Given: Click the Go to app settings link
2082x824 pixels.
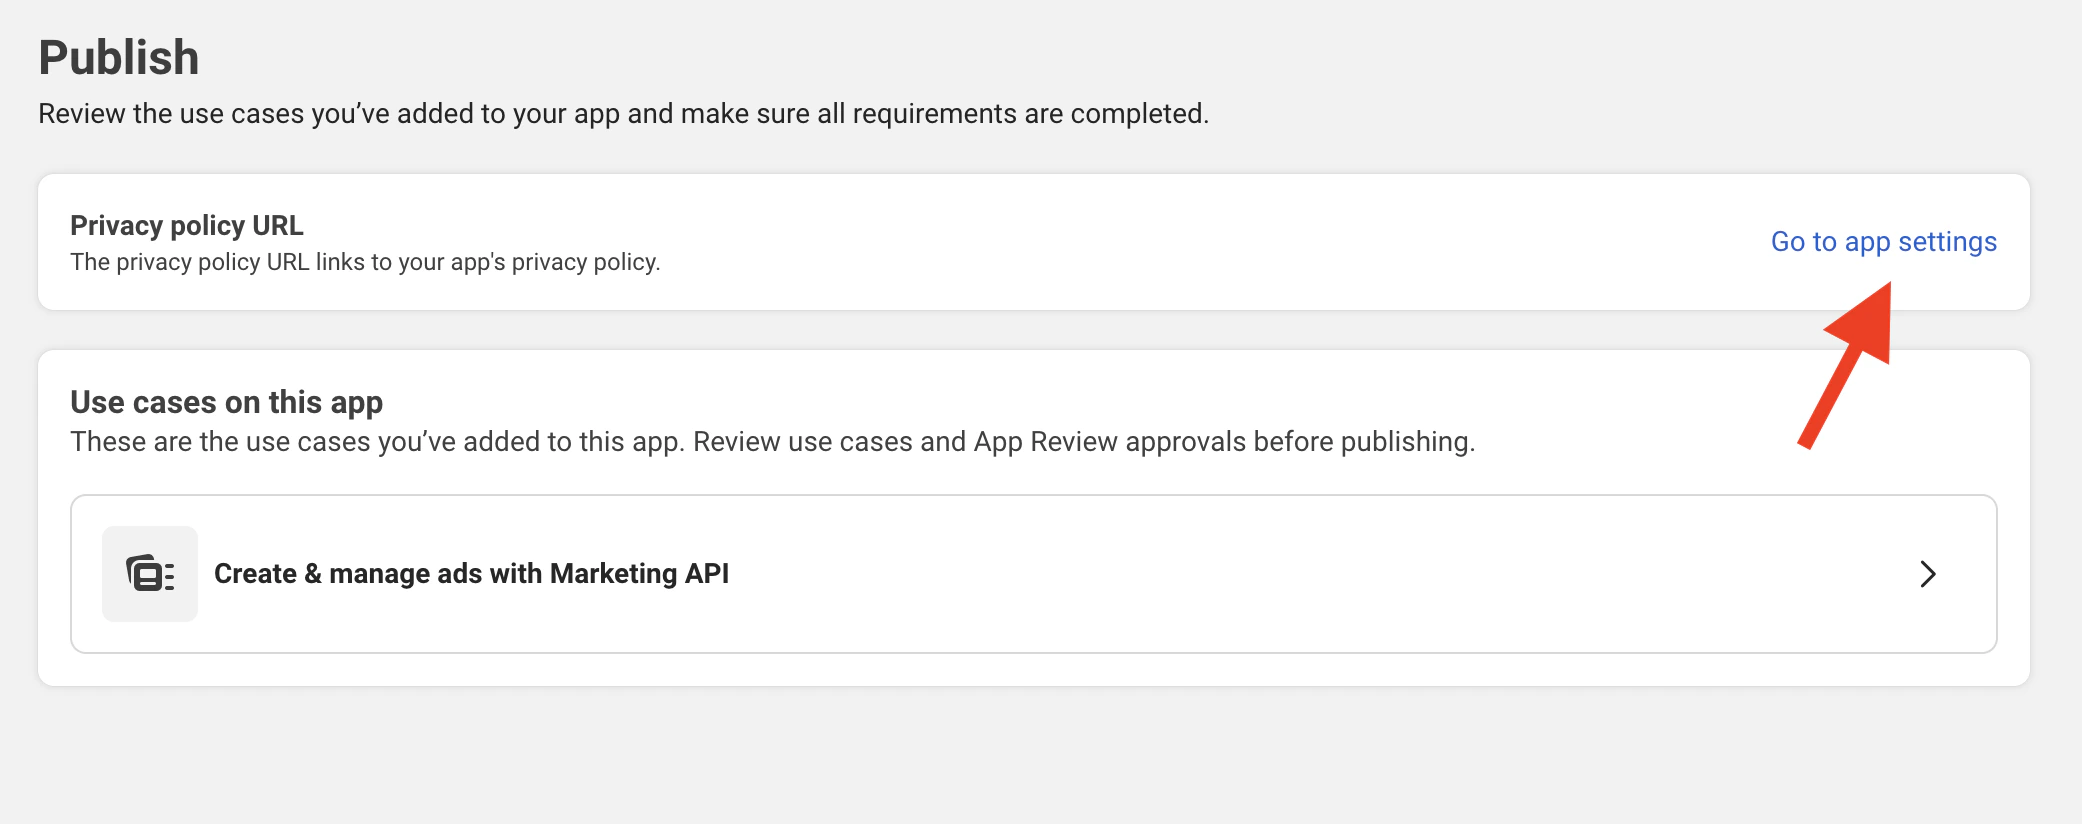Looking at the screenshot, I should point(1883,242).
